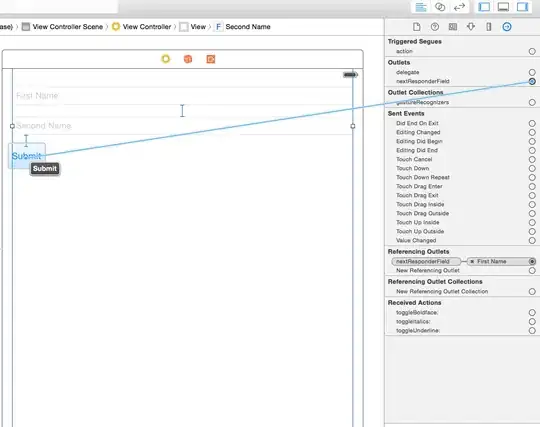540x427 pixels.
Task: Open the File inspector tab
Action: pos(417,27)
